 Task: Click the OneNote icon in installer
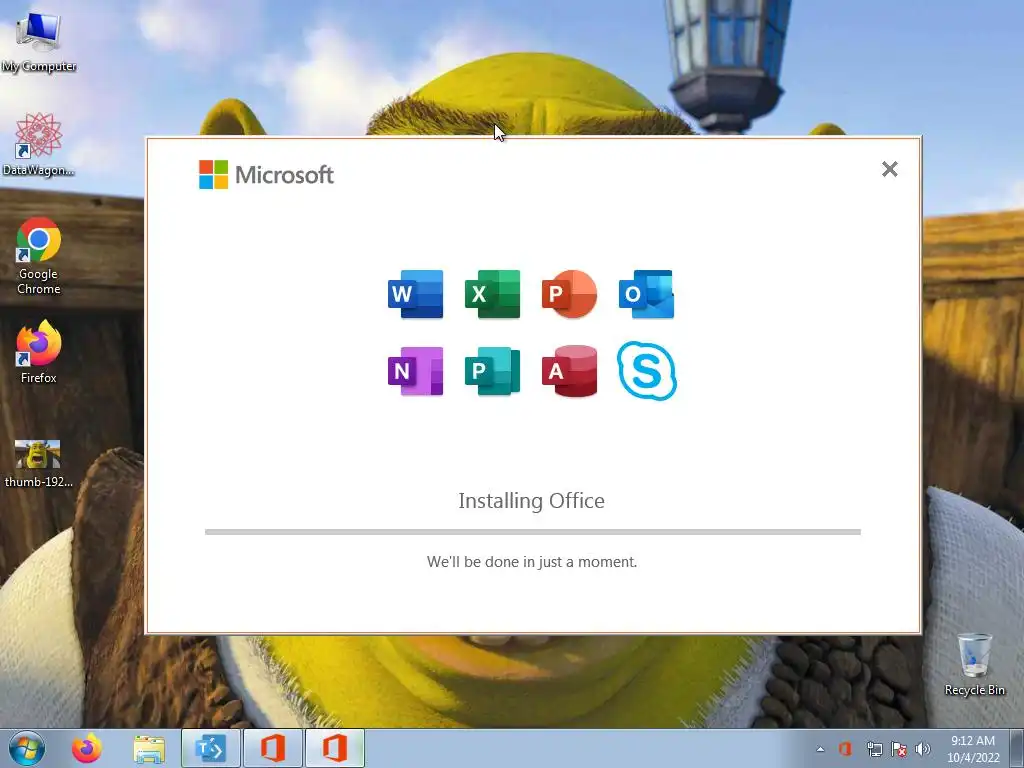tap(415, 371)
